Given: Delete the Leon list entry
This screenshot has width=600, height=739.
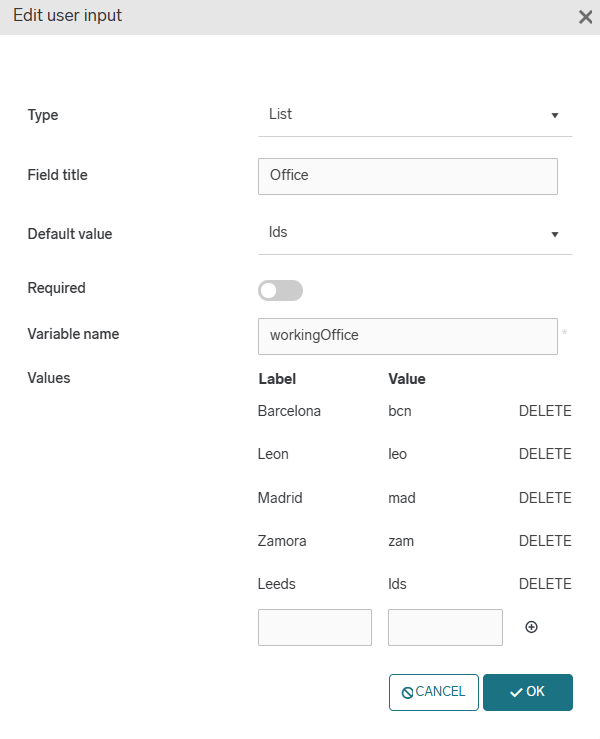Looking at the screenshot, I should click(544, 454).
